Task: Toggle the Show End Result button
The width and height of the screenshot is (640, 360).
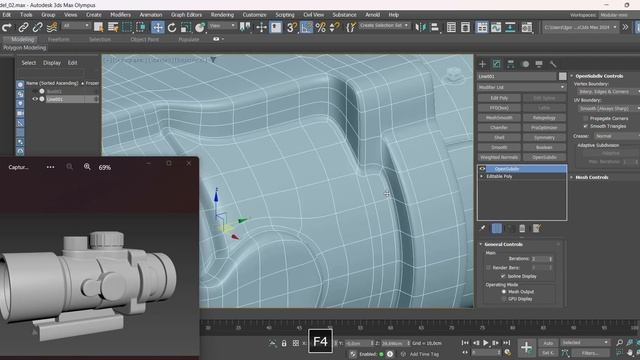Action: point(497,228)
